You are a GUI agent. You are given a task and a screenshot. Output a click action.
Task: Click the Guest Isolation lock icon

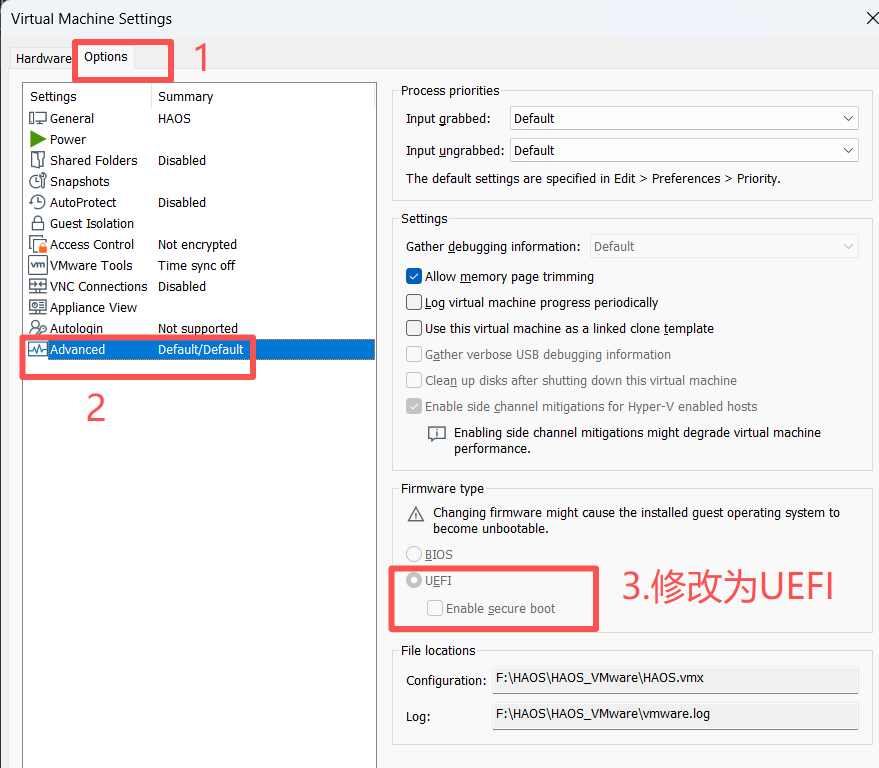tap(38, 223)
